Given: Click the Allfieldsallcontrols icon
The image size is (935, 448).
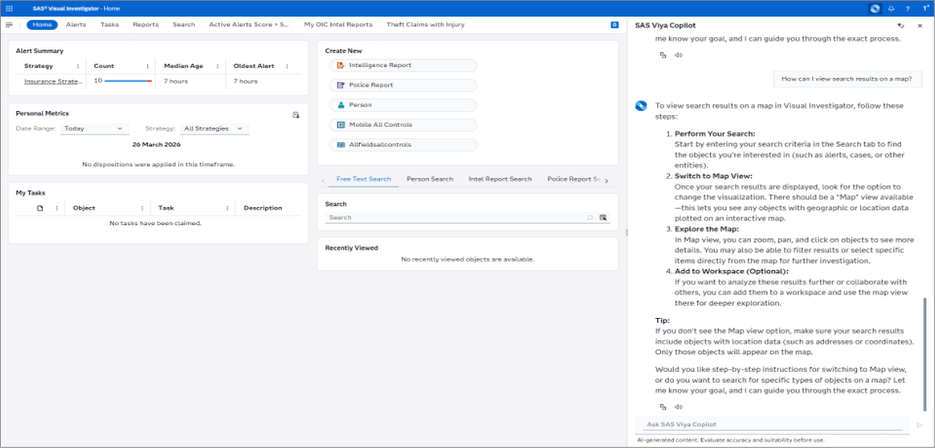Looking at the screenshot, I should point(340,145).
